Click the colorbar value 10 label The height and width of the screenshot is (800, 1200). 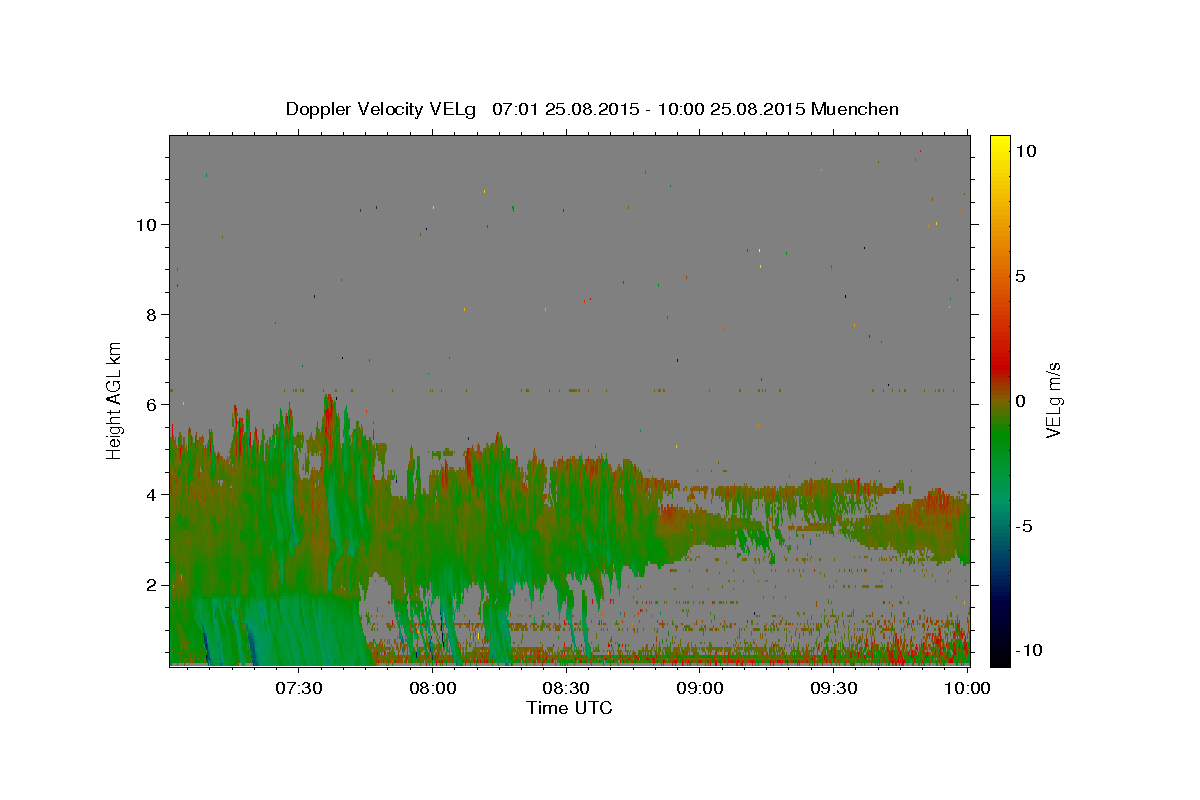[x=1025, y=151]
